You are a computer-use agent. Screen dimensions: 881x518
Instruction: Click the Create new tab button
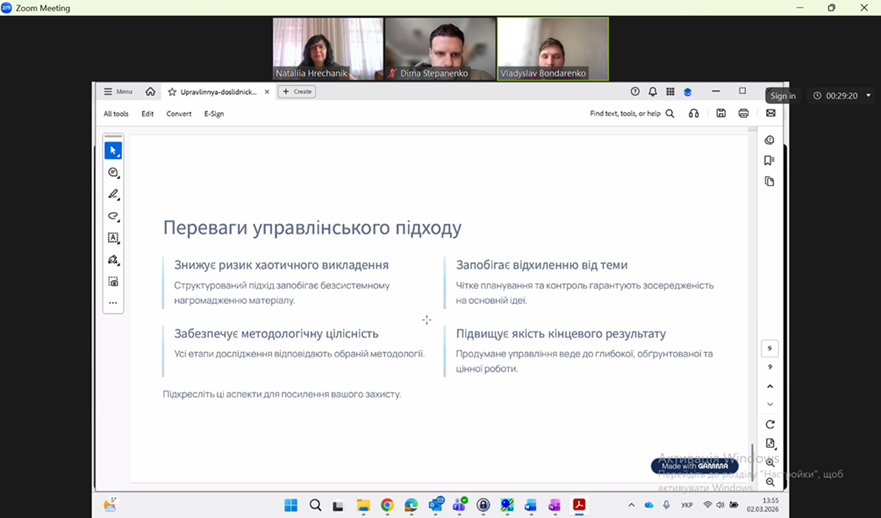pyautogui.click(x=297, y=92)
